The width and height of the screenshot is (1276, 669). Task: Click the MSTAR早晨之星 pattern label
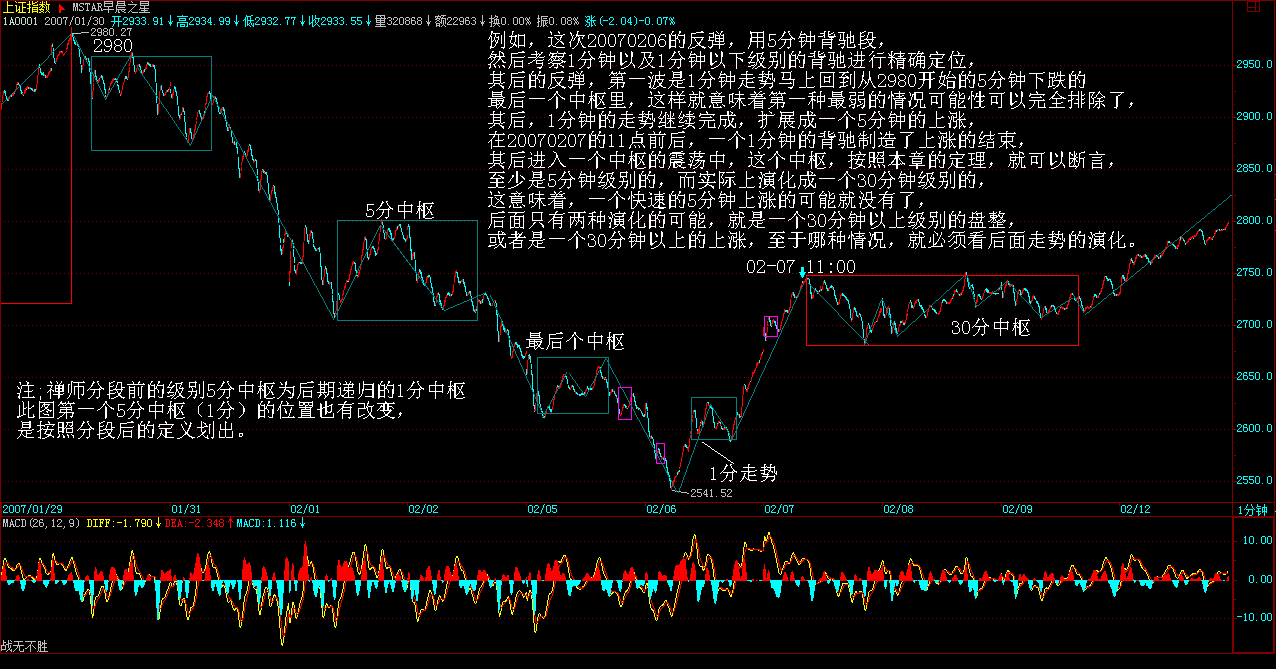(x=109, y=7)
